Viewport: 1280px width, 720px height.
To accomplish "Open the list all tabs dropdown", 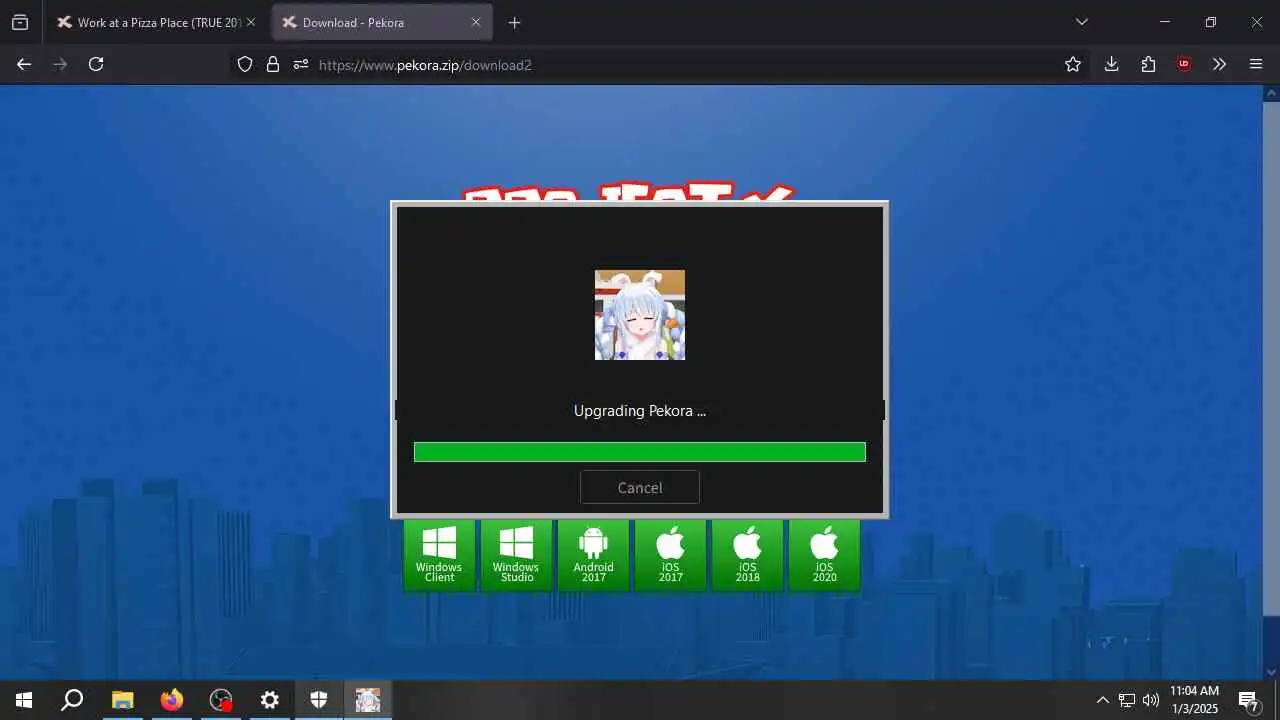I will [x=1081, y=22].
